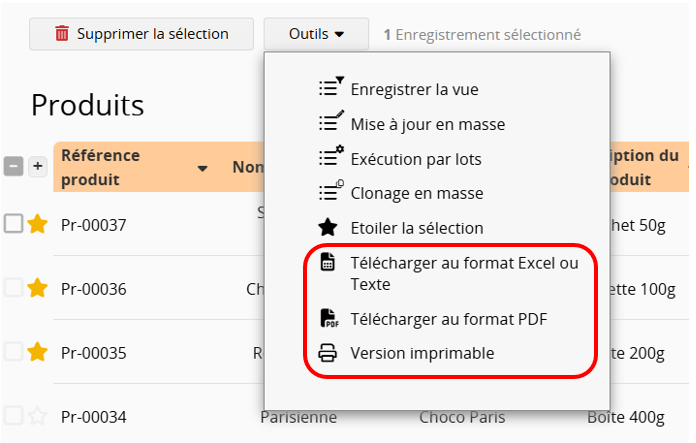Click the printer icon in menu

(328, 353)
